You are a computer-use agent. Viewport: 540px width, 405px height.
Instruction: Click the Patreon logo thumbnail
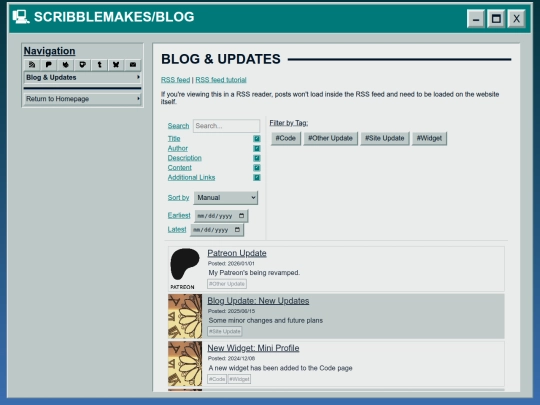point(185,269)
